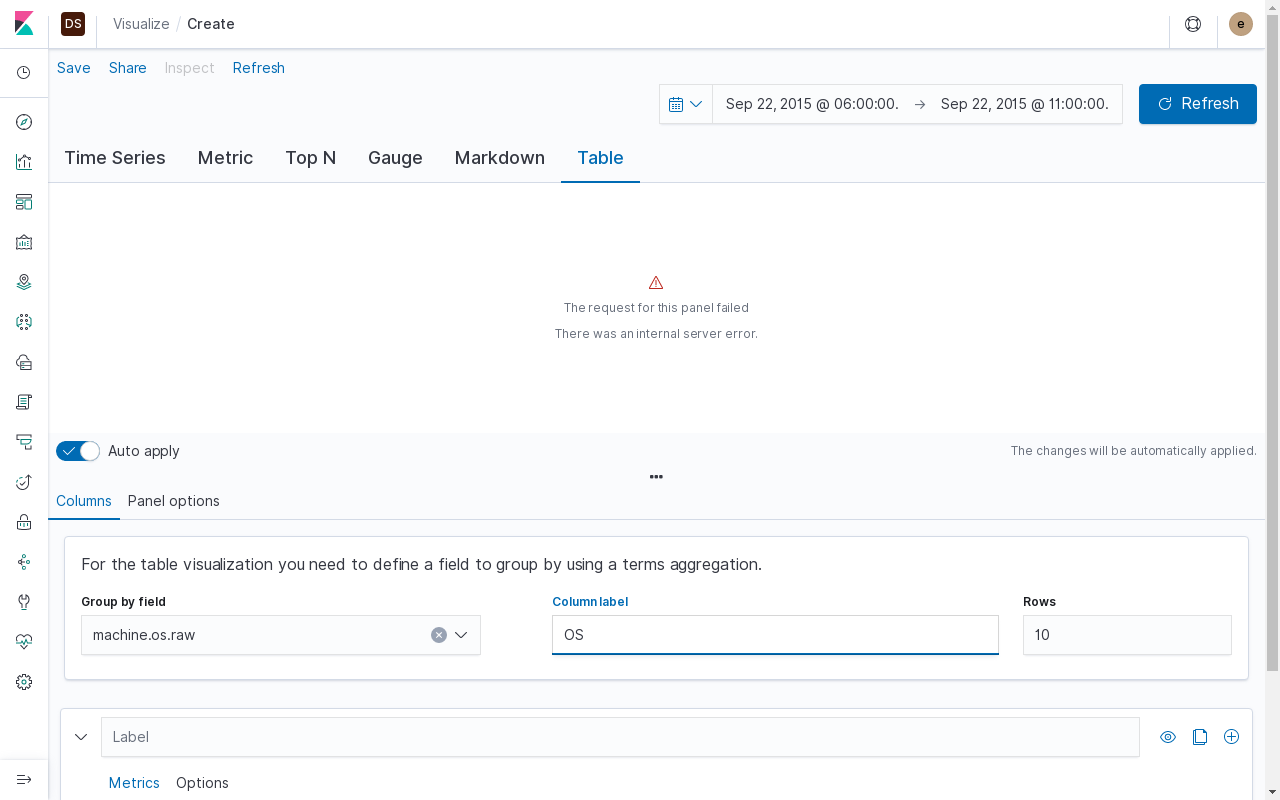
Task: Open the Dashboard app from the sidebar
Action: 23,202
